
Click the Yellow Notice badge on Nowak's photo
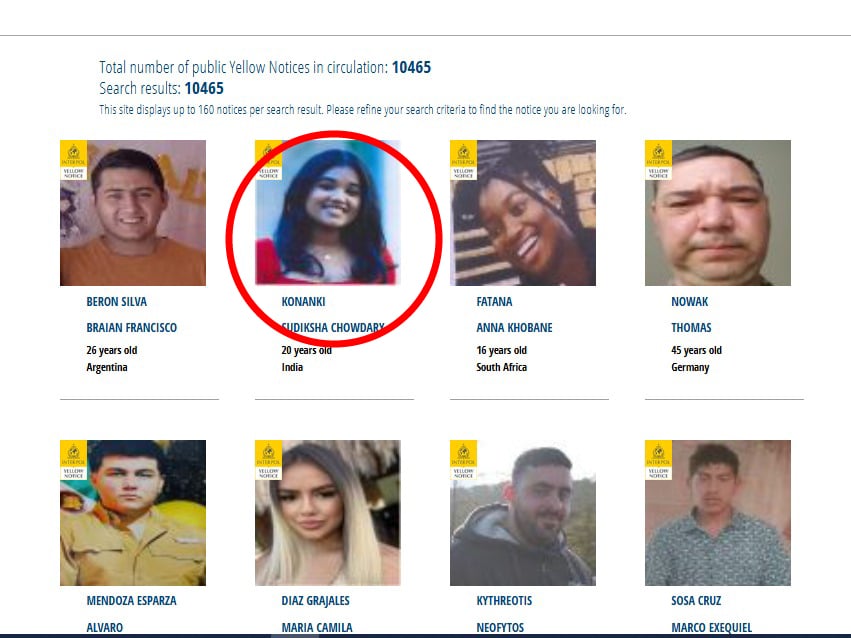click(x=658, y=160)
